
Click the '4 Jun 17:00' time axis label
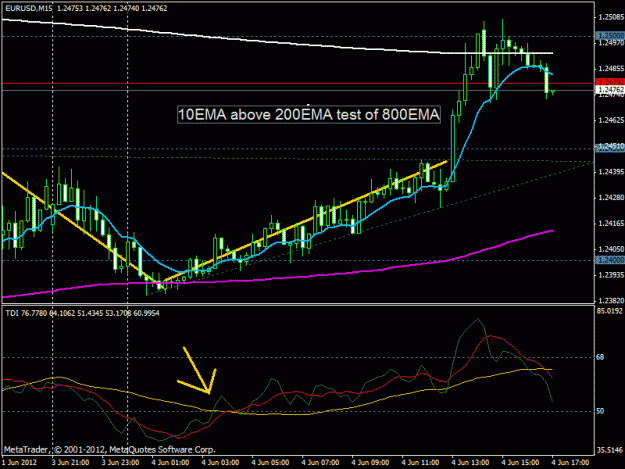(570, 463)
